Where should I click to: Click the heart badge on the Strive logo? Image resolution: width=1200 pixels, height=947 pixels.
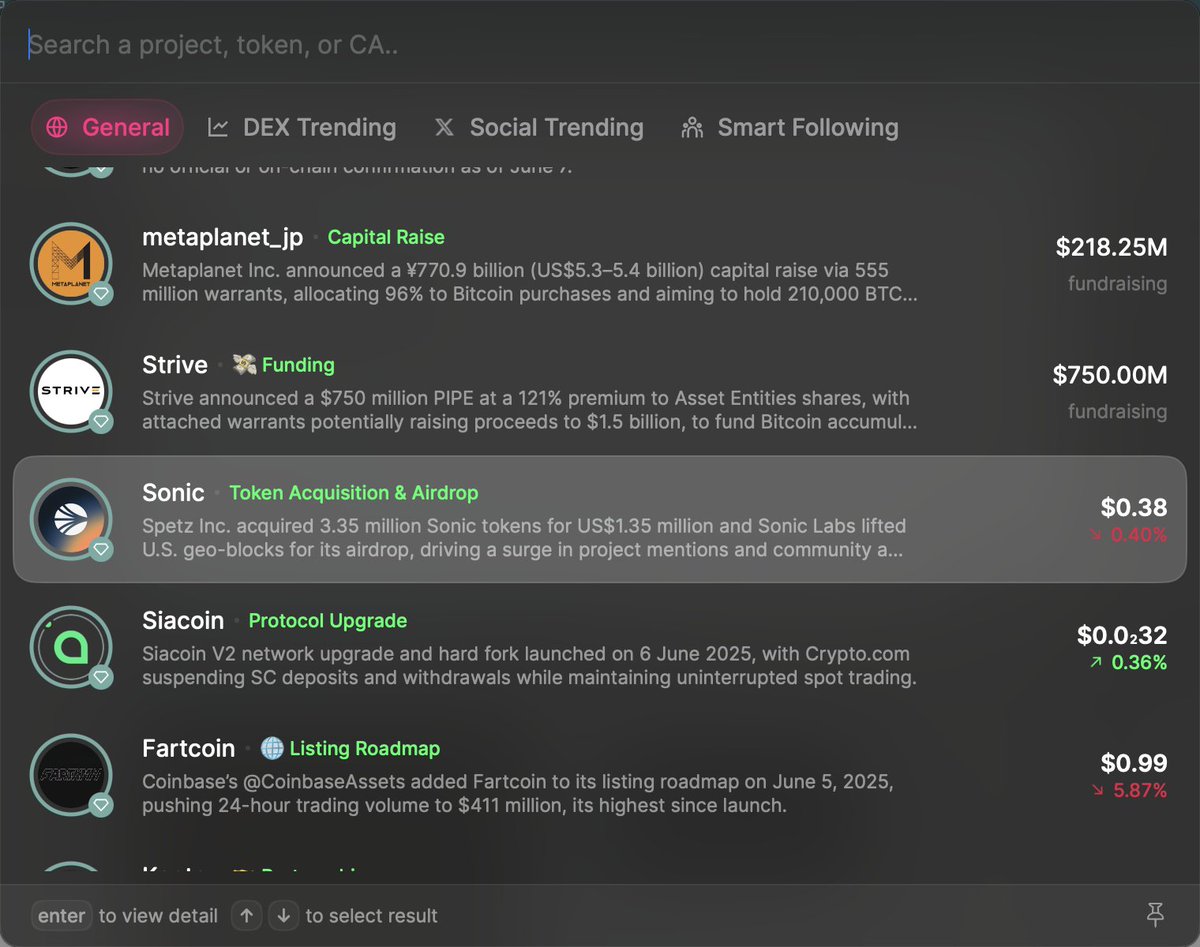101,421
